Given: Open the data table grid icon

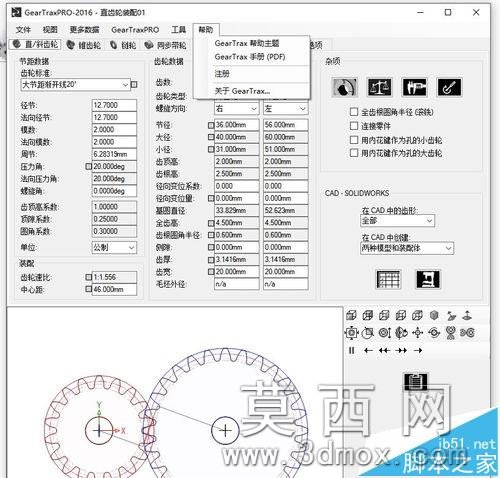Looking at the screenshot, I should pyautogui.click(x=388, y=279).
